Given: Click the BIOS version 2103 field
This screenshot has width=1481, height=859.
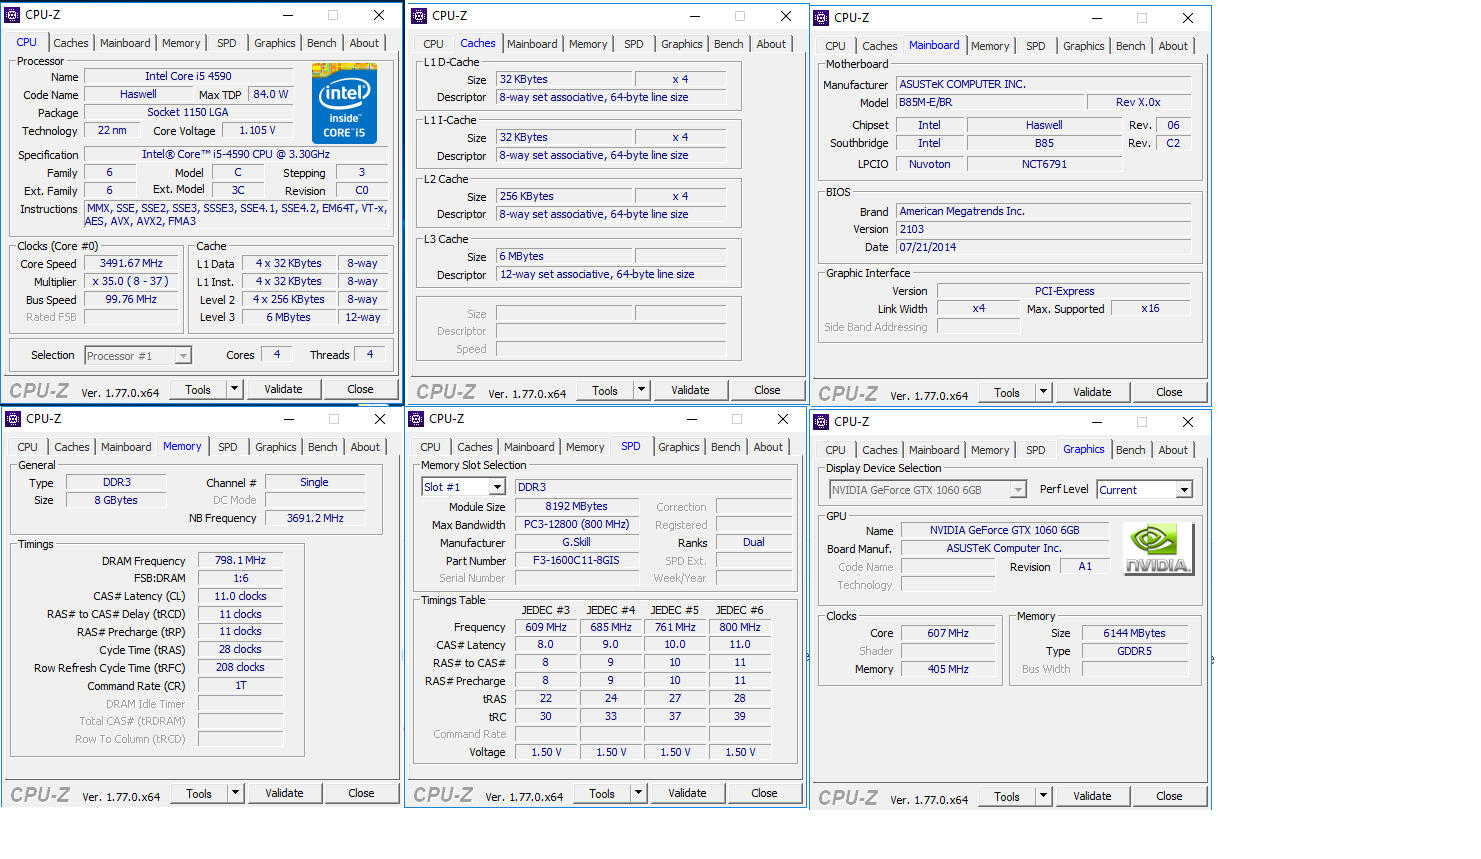Looking at the screenshot, I should 1043,229.
